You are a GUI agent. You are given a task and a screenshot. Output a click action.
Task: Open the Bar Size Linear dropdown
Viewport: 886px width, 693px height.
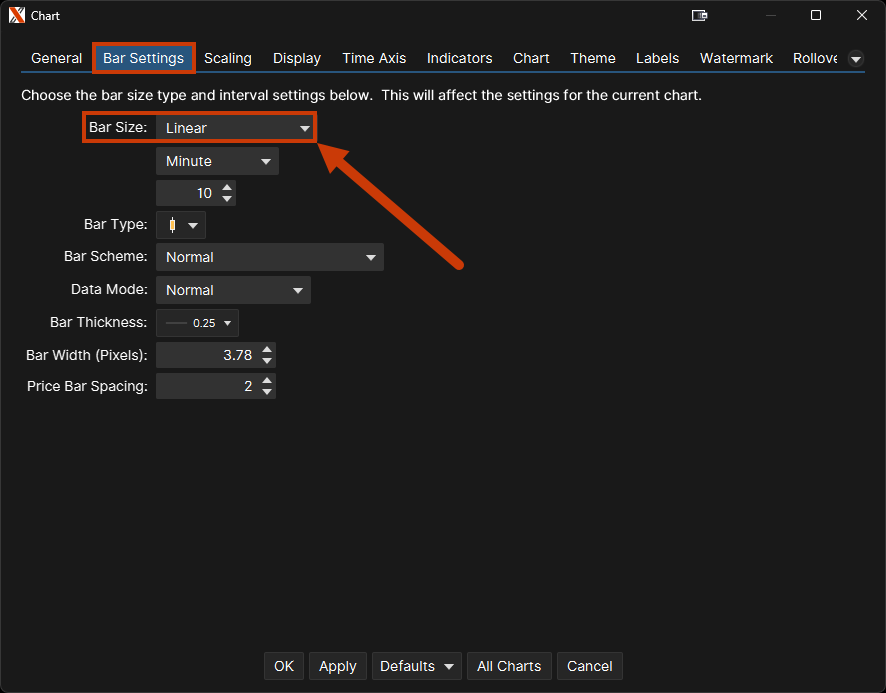tap(236, 128)
